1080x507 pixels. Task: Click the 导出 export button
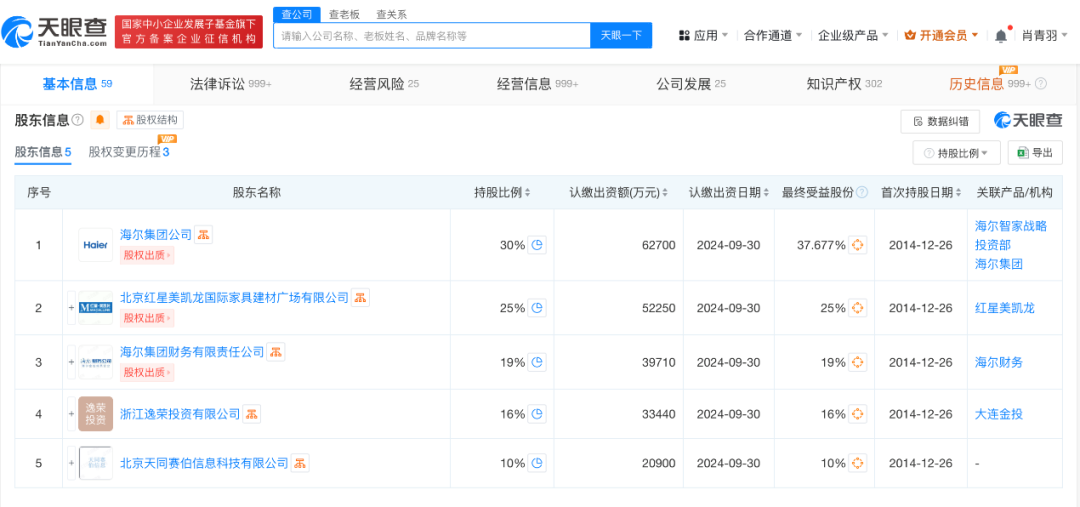[1035, 153]
